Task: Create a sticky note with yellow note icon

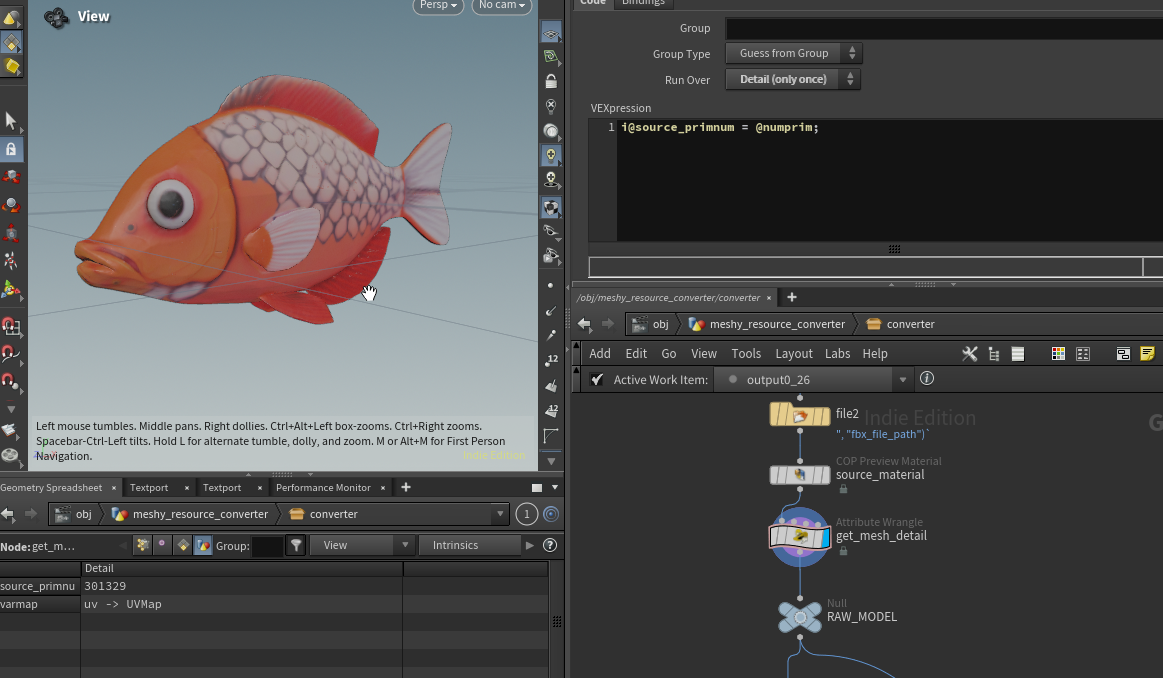Action: [x=1147, y=354]
